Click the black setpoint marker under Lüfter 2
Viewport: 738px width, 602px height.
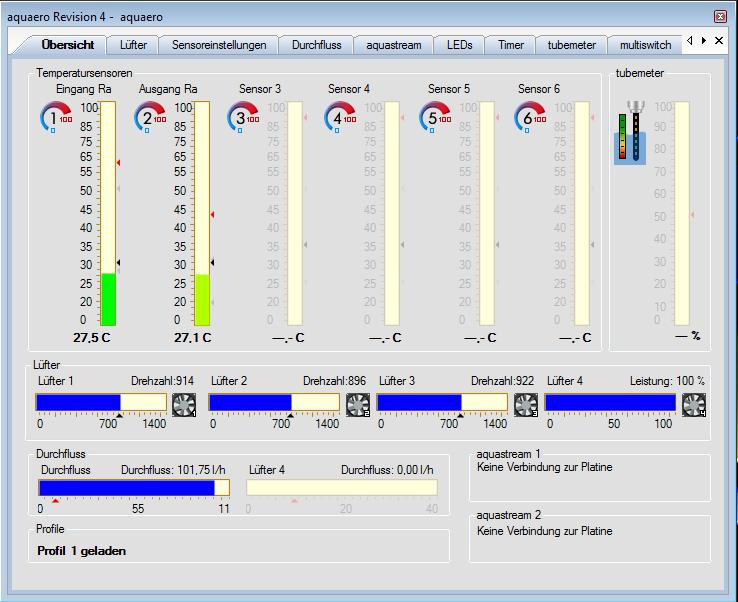pyautogui.click(x=290, y=415)
